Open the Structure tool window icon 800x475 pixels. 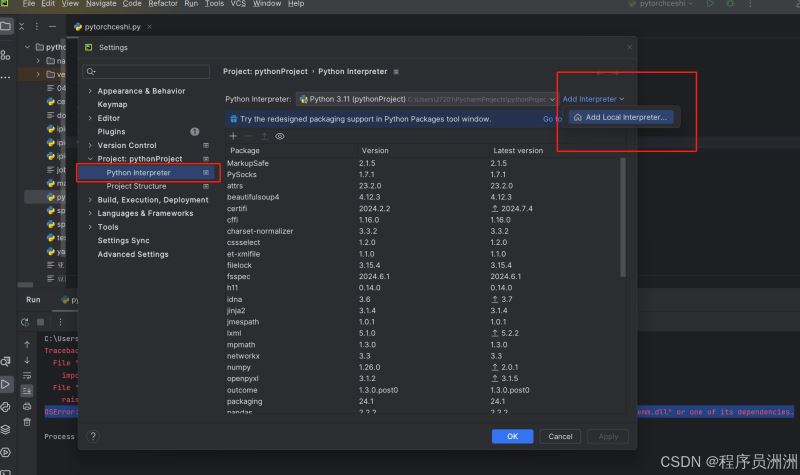tap(6, 55)
